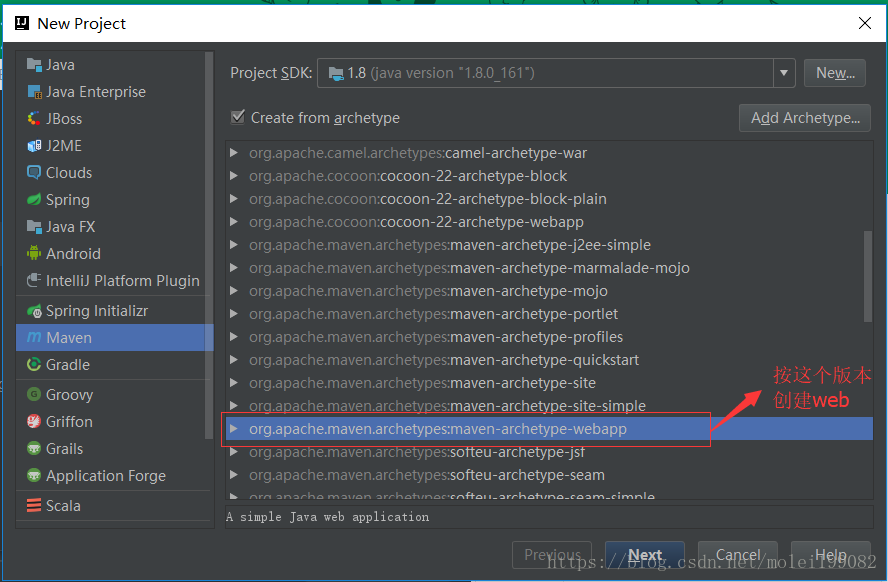Select Griffon project category
Screen dimensions: 888x582
tap(115, 422)
